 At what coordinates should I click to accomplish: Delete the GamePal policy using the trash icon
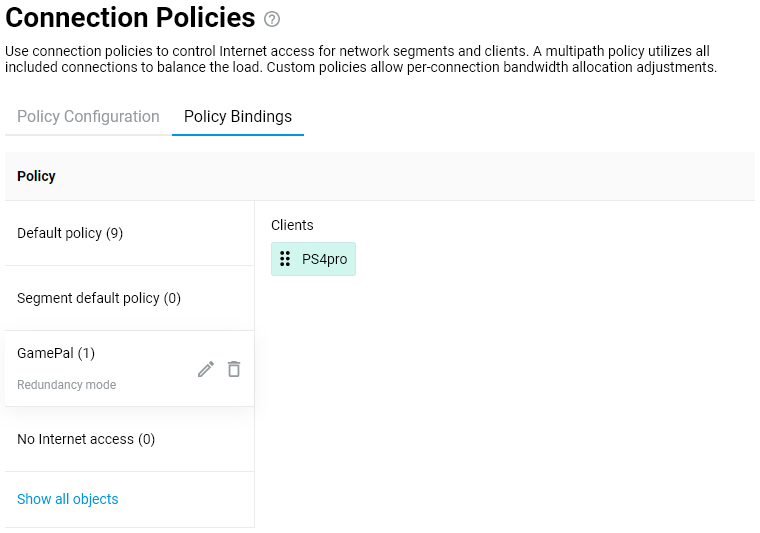(x=234, y=369)
